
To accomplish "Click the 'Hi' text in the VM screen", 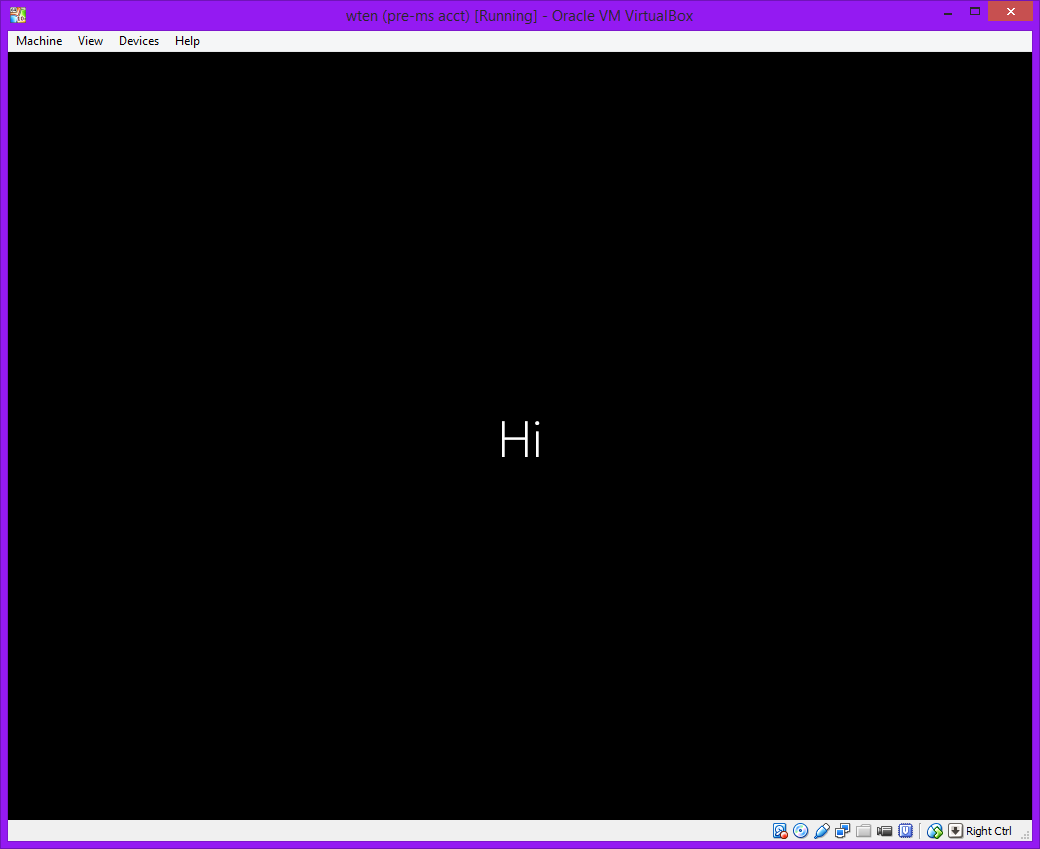I will [x=520, y=439].
